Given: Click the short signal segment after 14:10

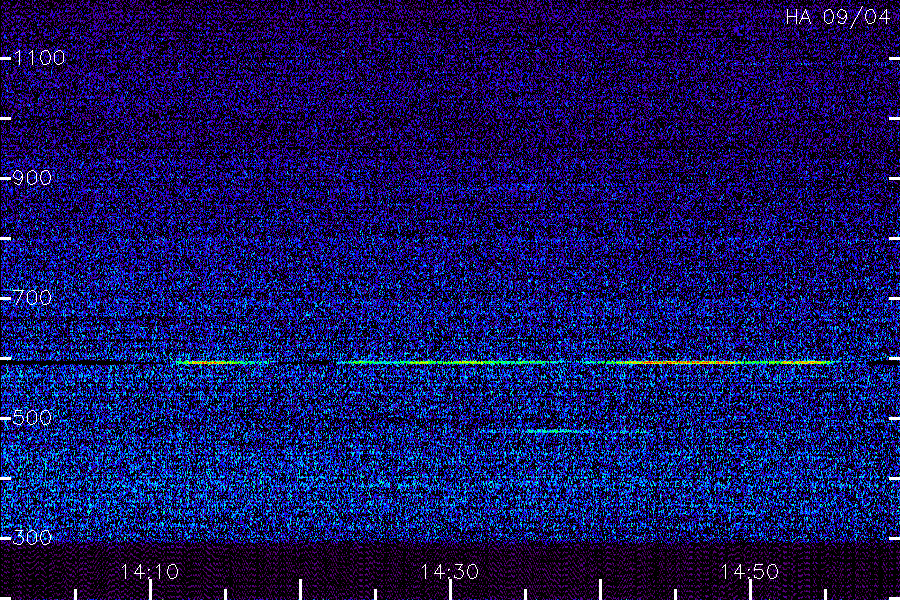Looking at the screenshot, I should pyautogui.click(x=222, y=363).
